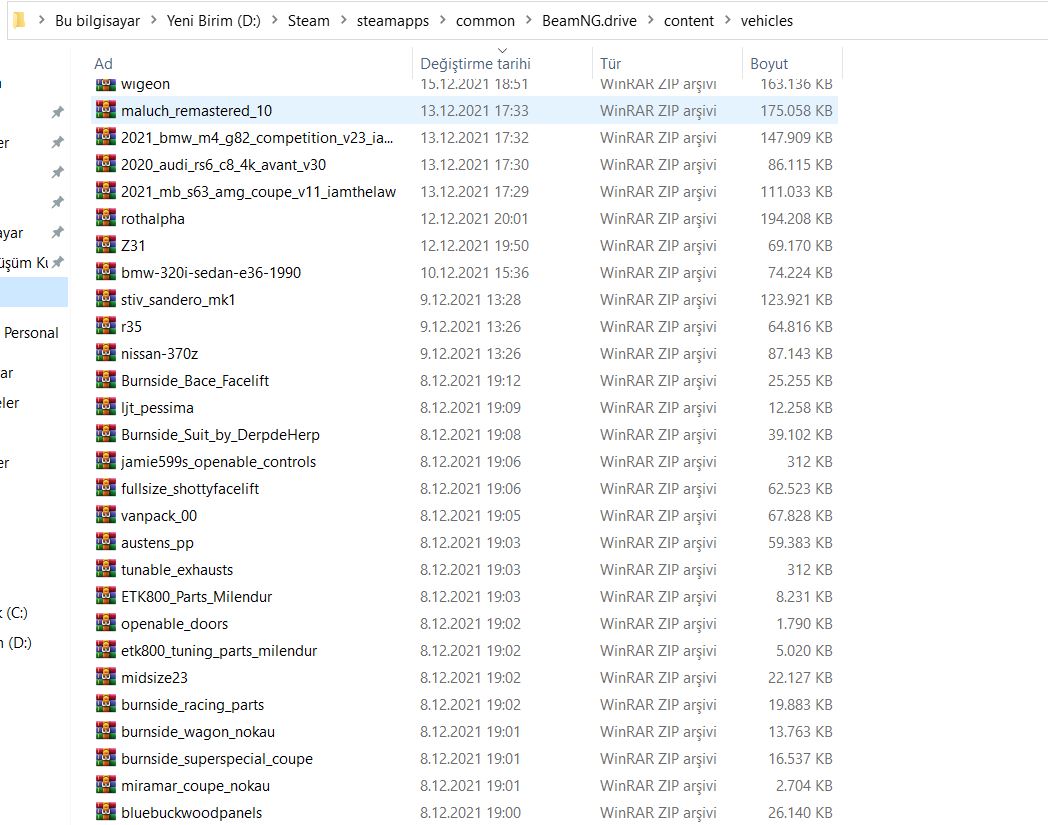The height and width of the screenshot is (825, 1048).
Task: Select the archive icon next to midsize23
Action: point(106,677)
